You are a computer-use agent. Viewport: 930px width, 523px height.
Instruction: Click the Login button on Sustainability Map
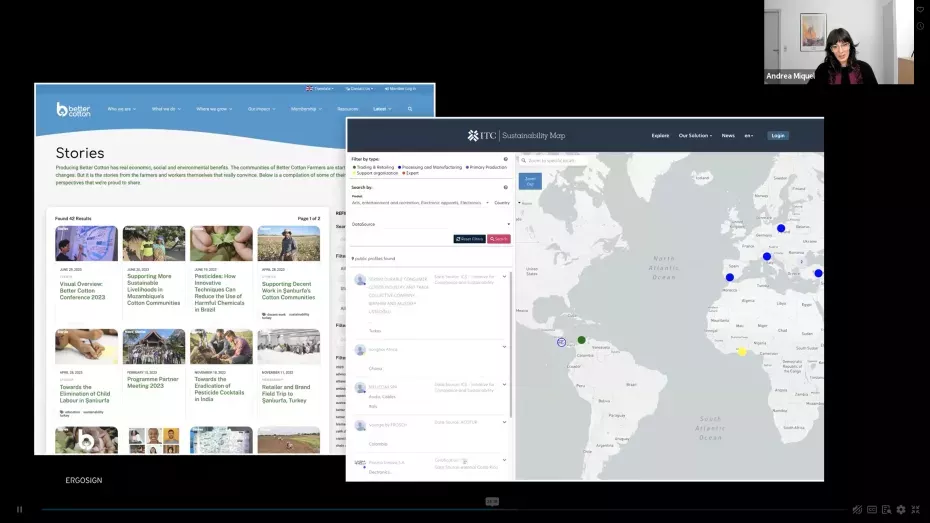point(778,135)
